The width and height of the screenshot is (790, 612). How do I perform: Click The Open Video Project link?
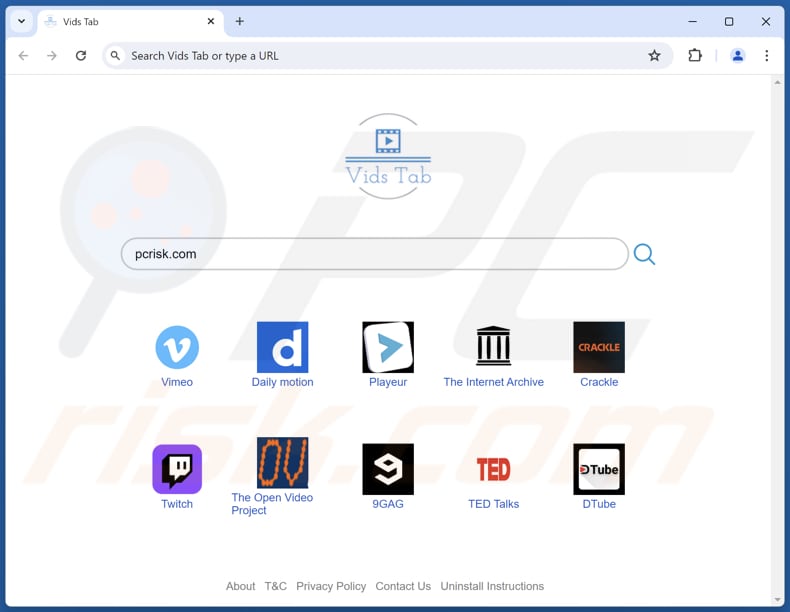coord(272,504)
